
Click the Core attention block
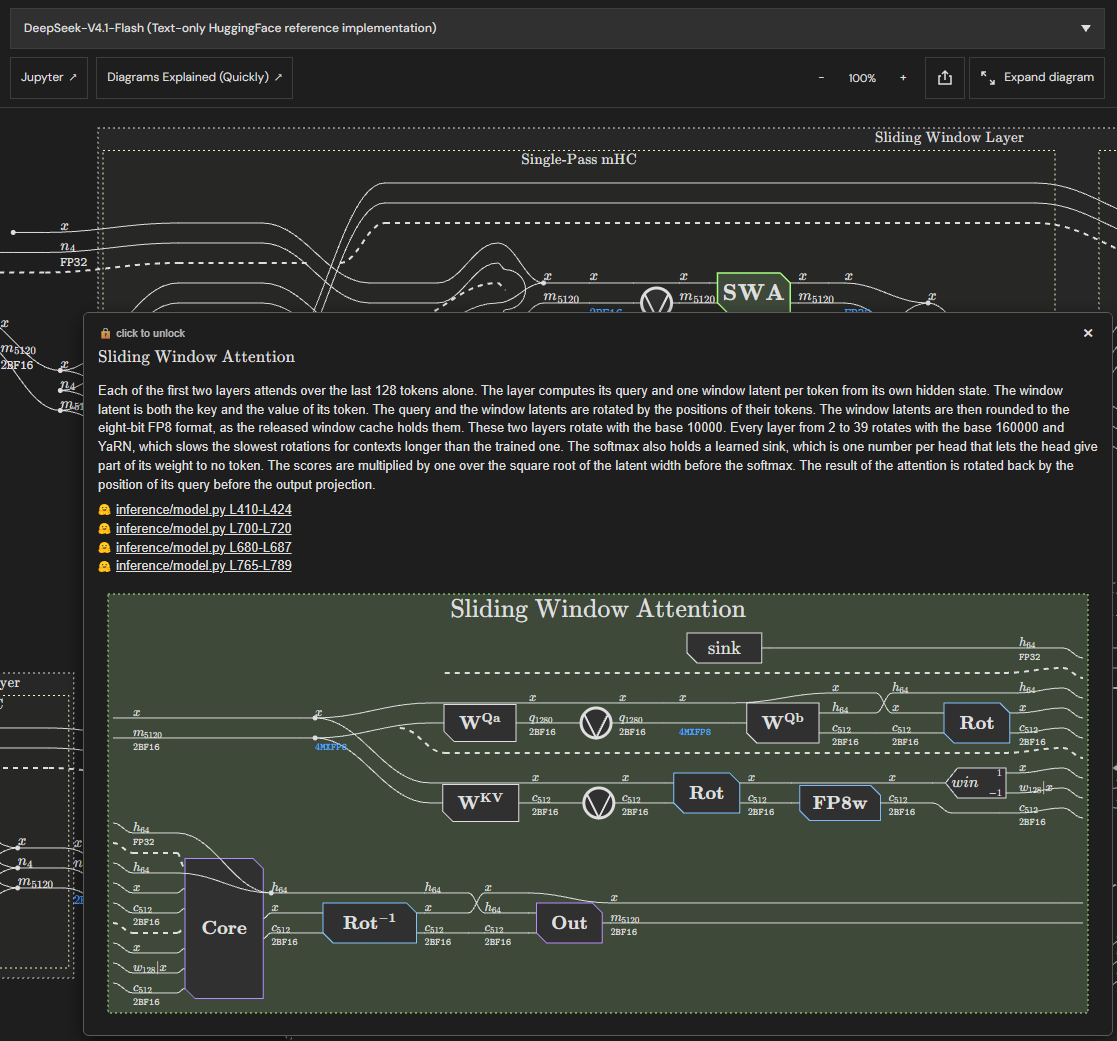224,928
